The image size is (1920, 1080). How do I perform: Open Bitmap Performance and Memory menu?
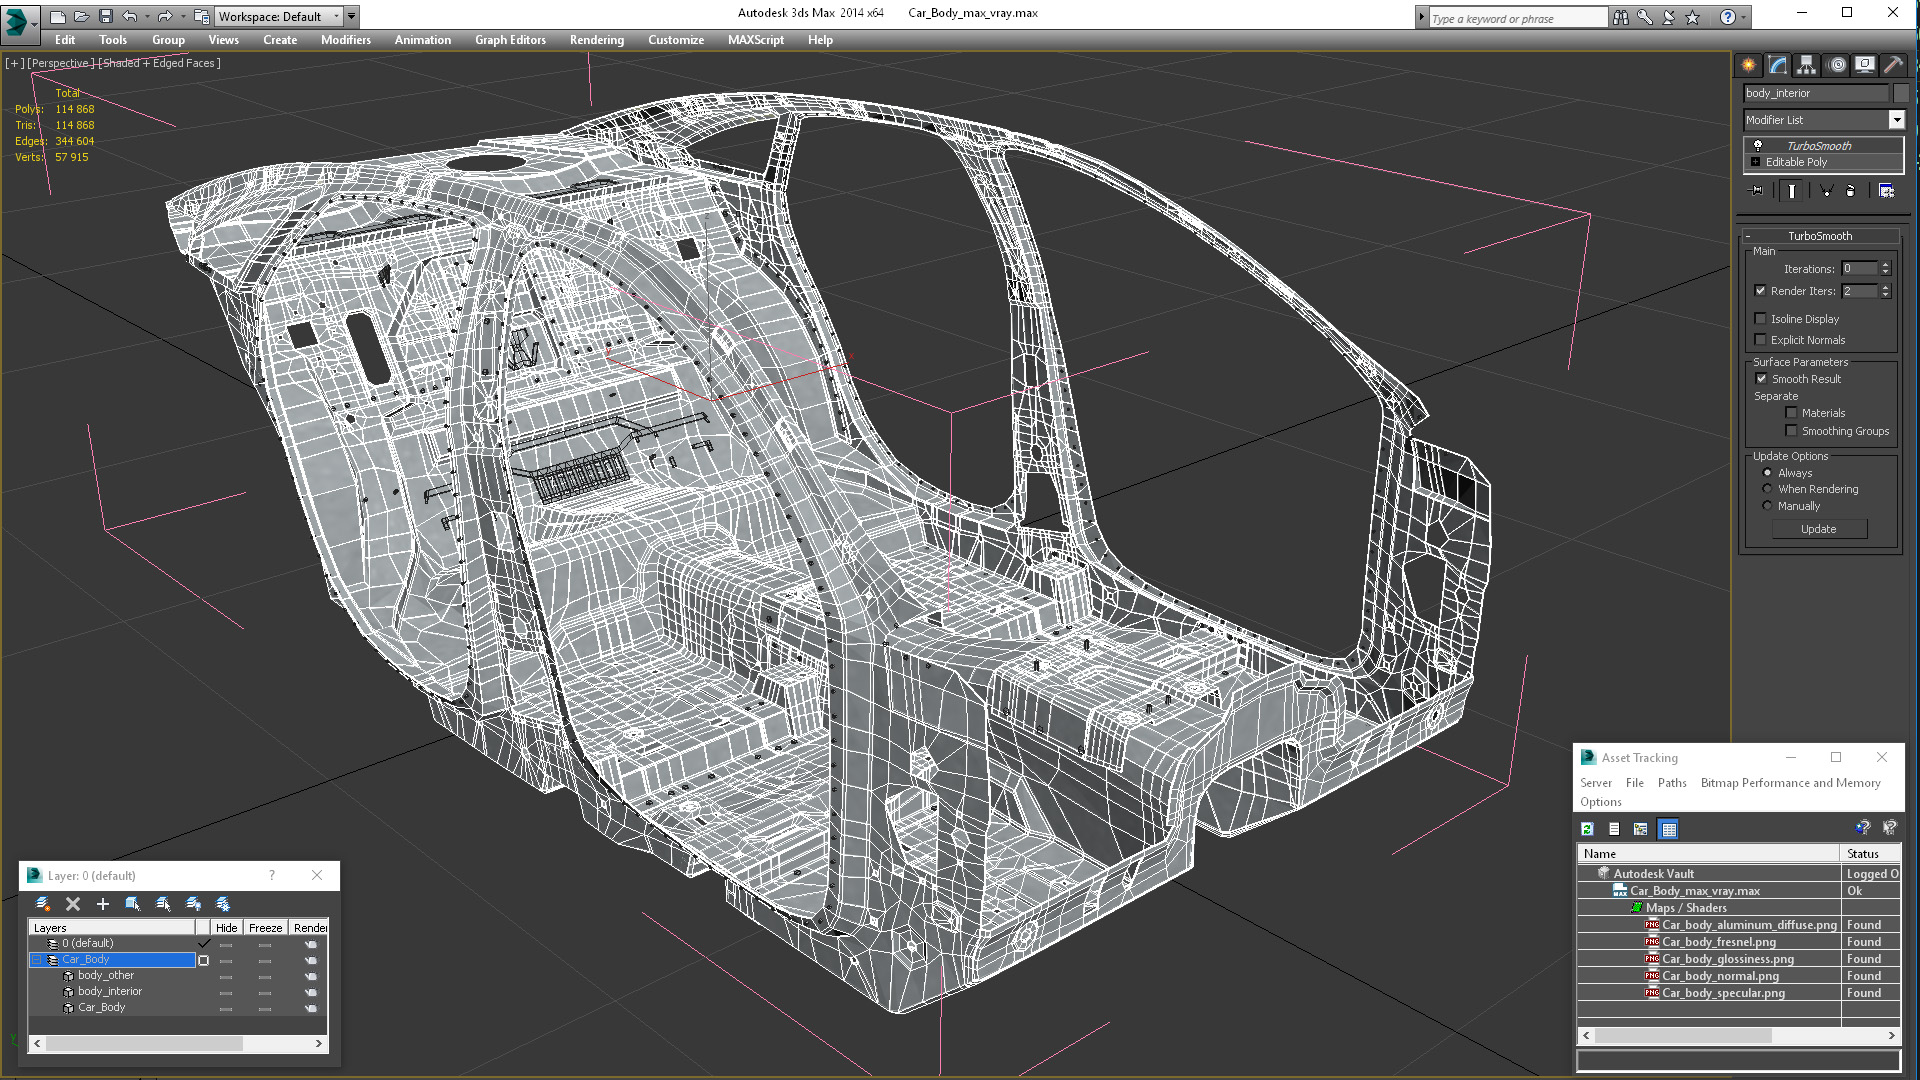click(1790, 783)
